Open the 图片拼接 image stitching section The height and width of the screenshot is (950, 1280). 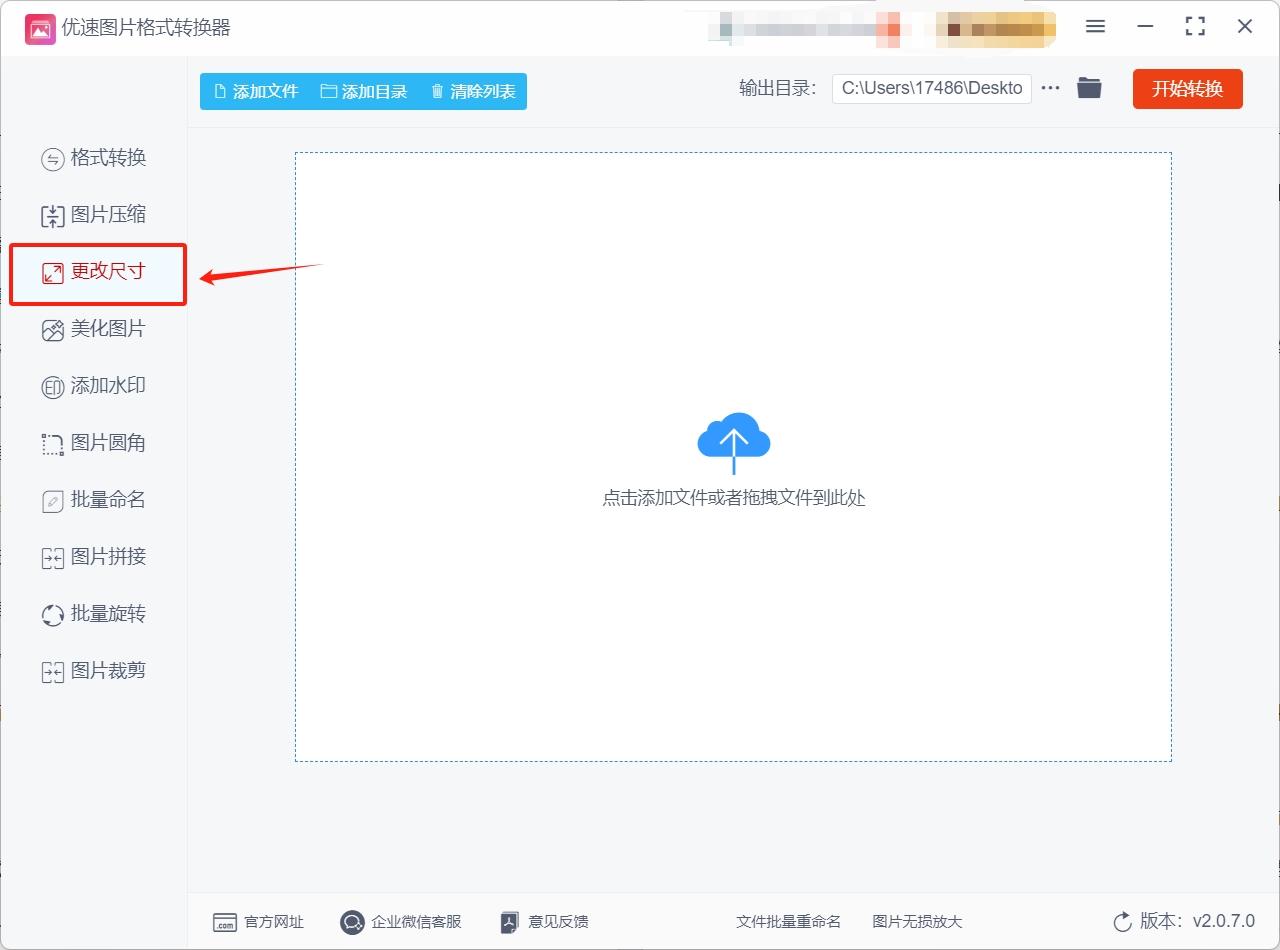coord(94,557)
